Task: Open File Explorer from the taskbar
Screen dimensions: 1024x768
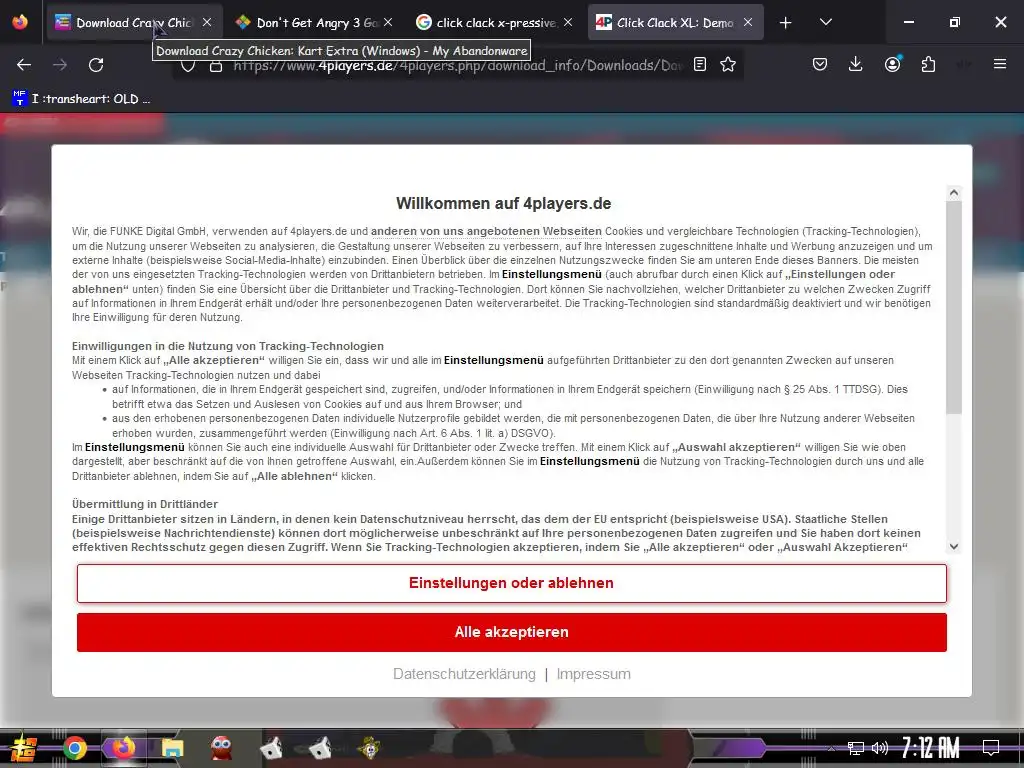Action: [x=172, y=748]
